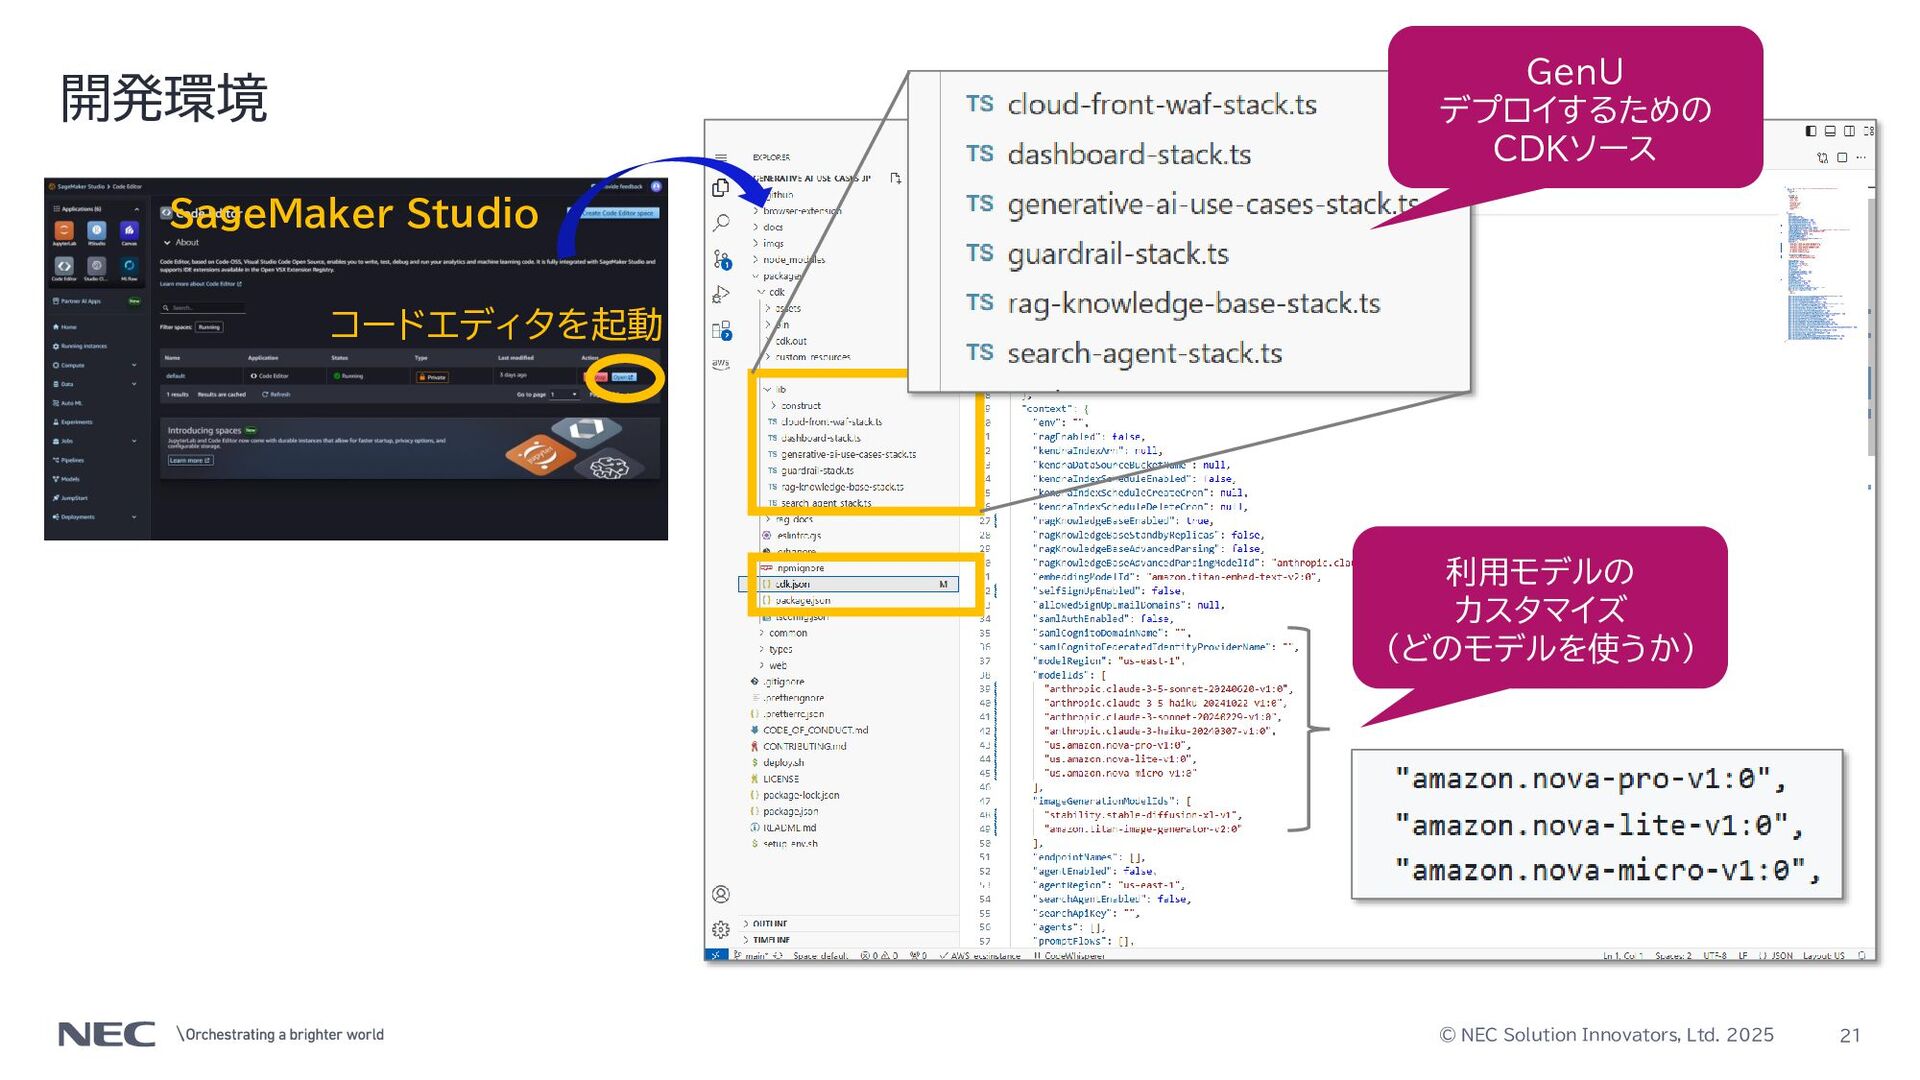Click the Canvas app icon in SageMaker Studio
Viewport: 1920px width, 1080px height.
click(x=129, y=231)
